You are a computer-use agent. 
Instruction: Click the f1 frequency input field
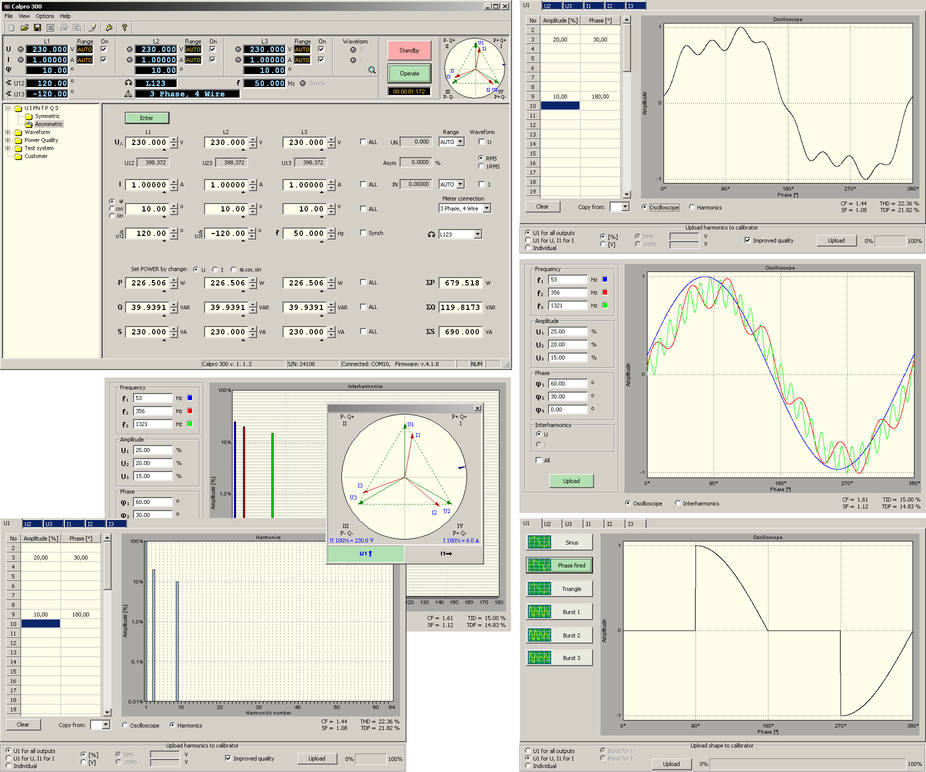coord(568,280)
